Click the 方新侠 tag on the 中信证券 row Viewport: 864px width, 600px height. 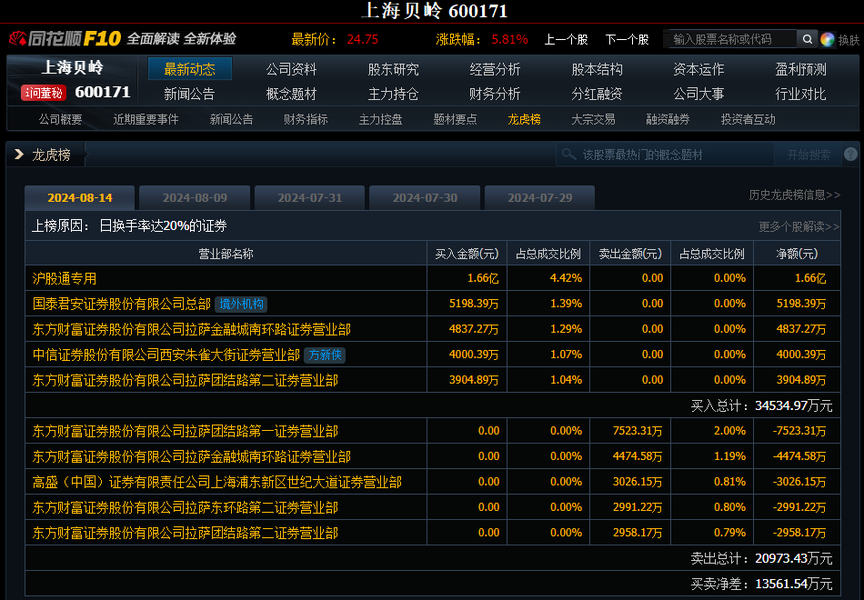[325, 355]
